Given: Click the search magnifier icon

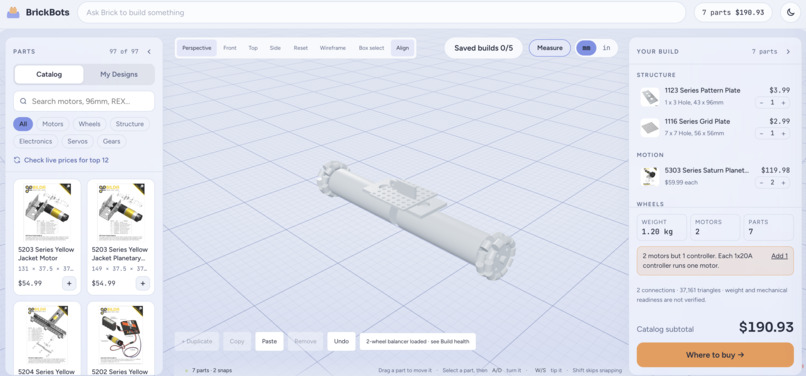Looking at the screenshot, I should (23, 101).
